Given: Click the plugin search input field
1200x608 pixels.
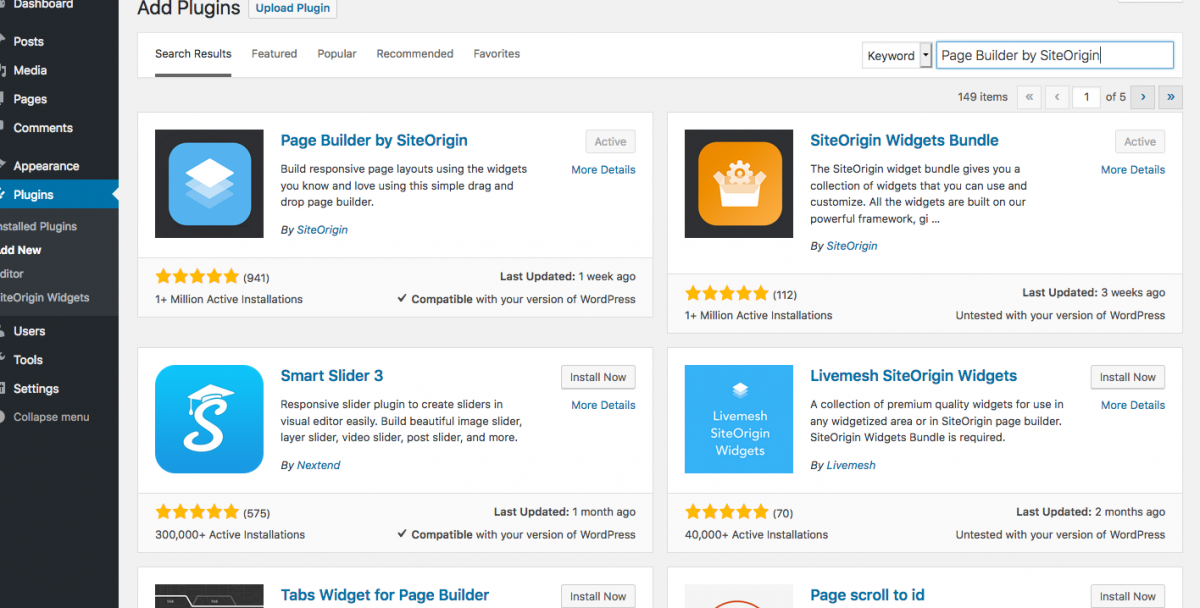Looking at the screenshot, I should point(1054,56).
